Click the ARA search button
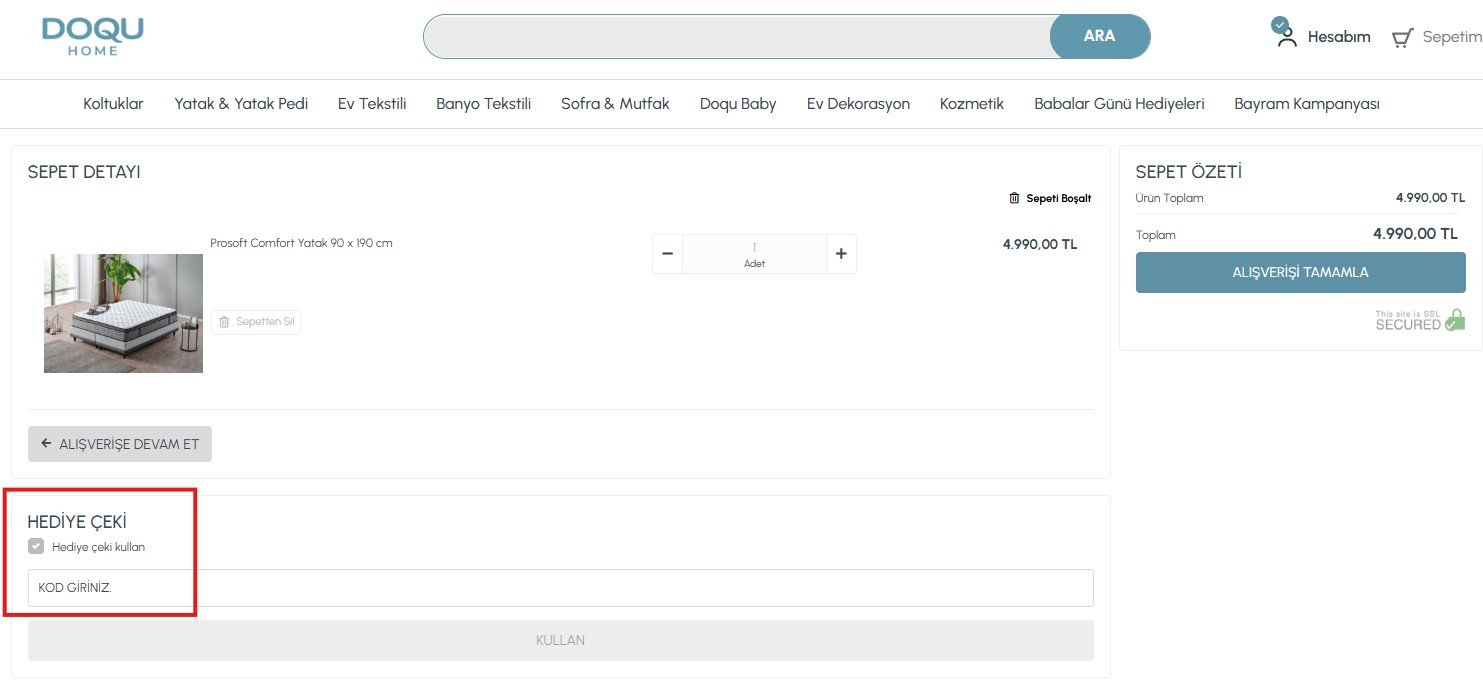This screenshot has width=1483, height=693. coord(1100,36)
